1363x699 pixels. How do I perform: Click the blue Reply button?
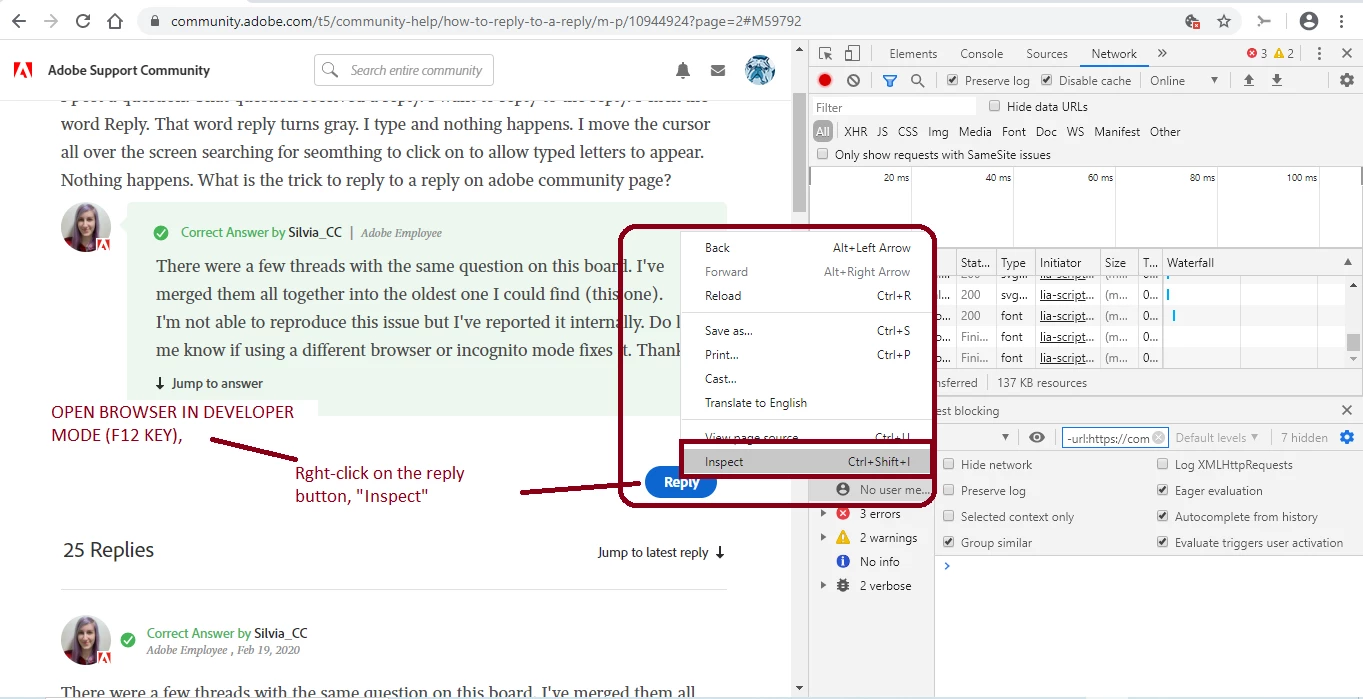(x=681, y=482)
